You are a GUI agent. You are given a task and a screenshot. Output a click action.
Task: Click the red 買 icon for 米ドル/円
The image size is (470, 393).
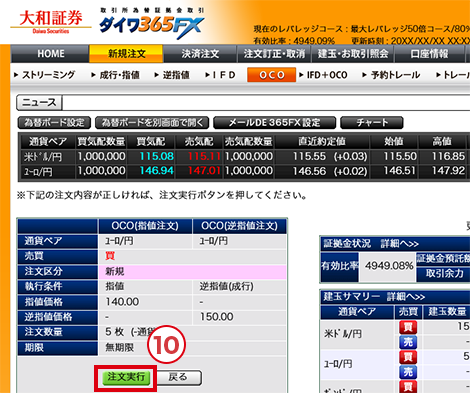pyautogui.click(x=408, y=327)
